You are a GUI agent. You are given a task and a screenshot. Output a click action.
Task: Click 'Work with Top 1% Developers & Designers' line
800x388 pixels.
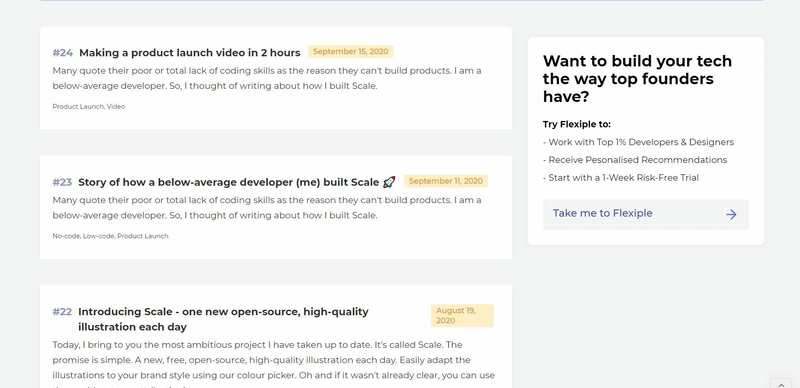pyautogui.click(x=638, y=142)
